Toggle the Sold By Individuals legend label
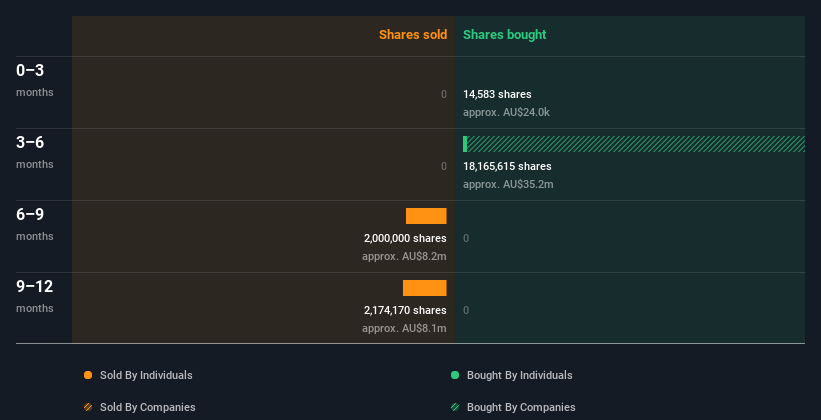The width and height of the screenshot is (821, 420). (x=146, y=375)
